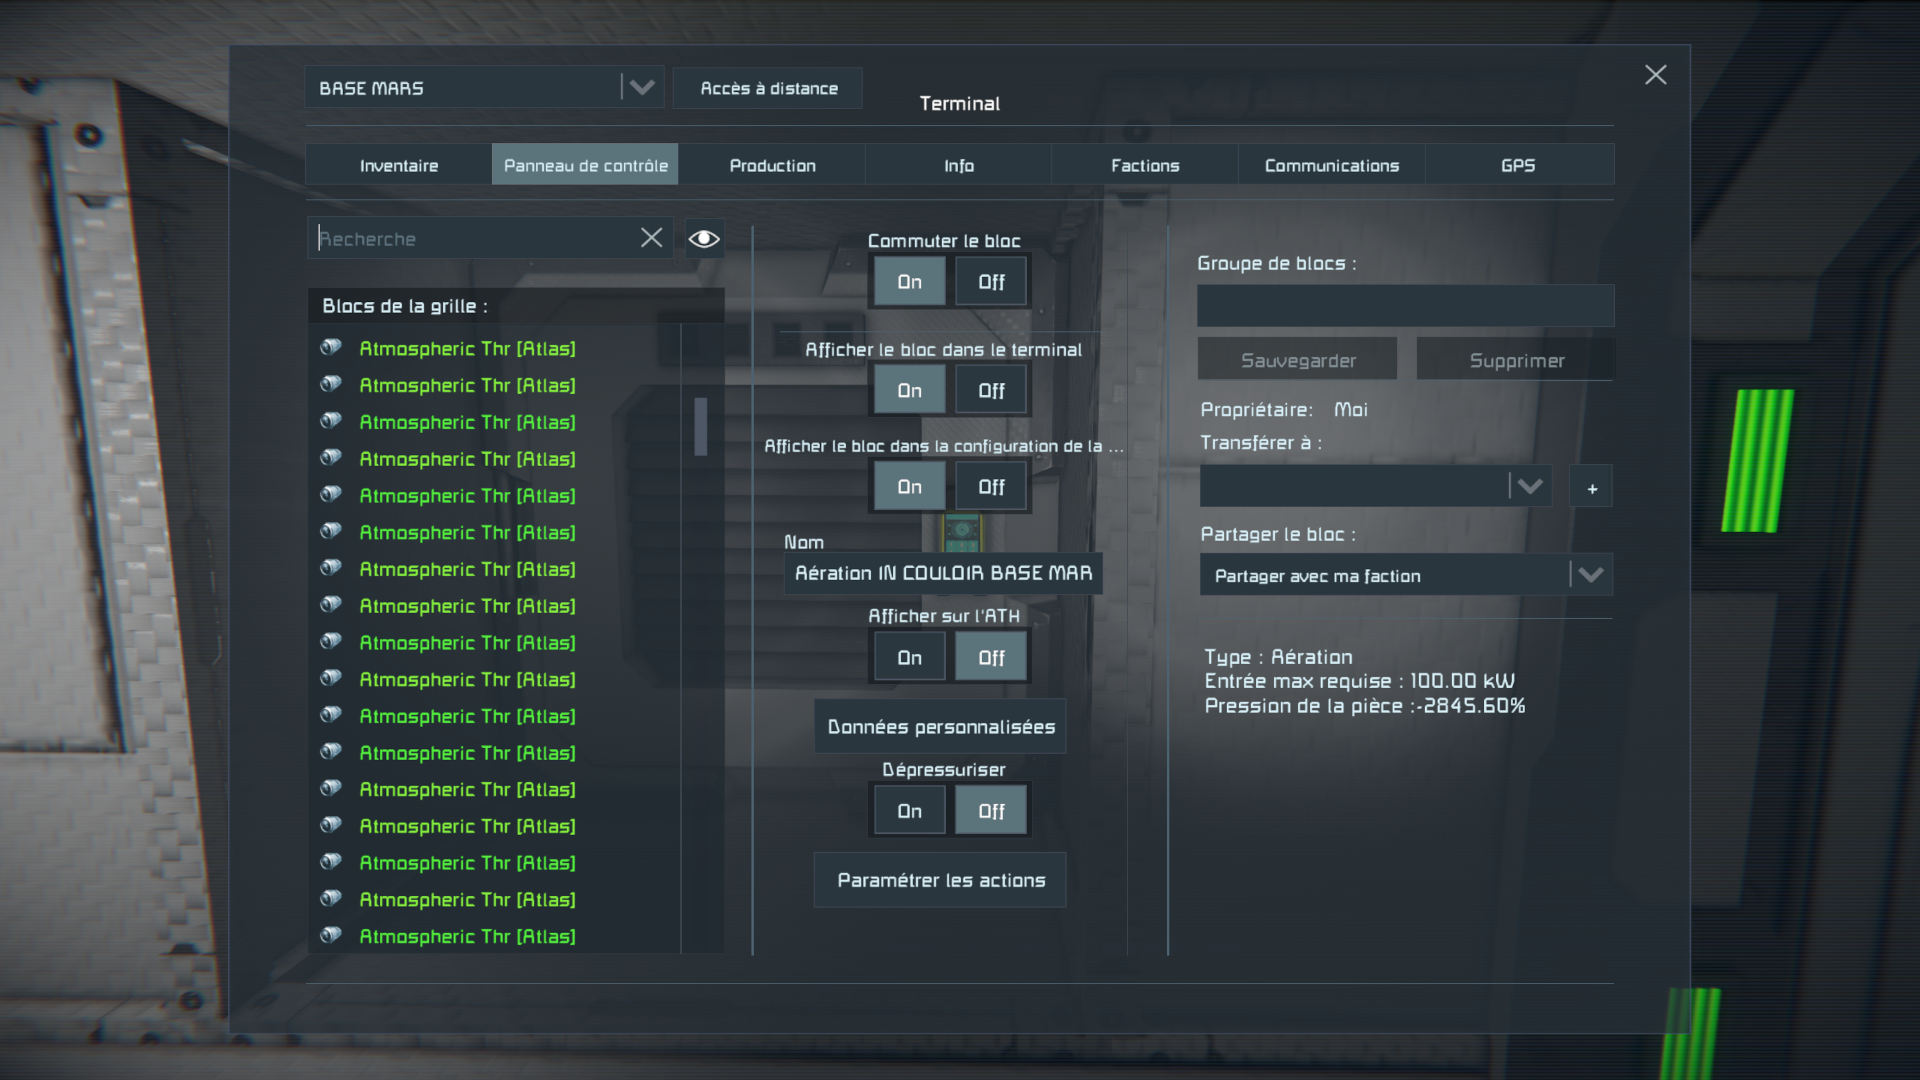Click the eye icon next to search
The width and height of the screenshot is (1920, 1080).
pyautogui.click(x=704, y=238)
